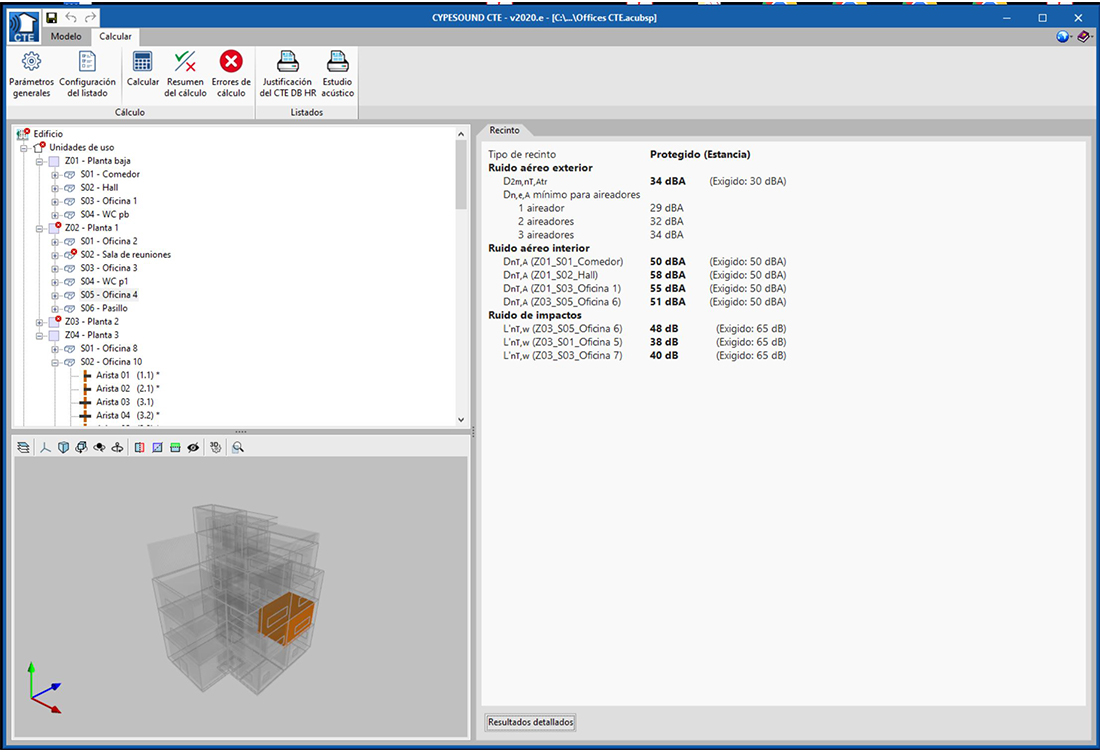
Task: Open Configuración del listado
Action: [x=87, y=74]
